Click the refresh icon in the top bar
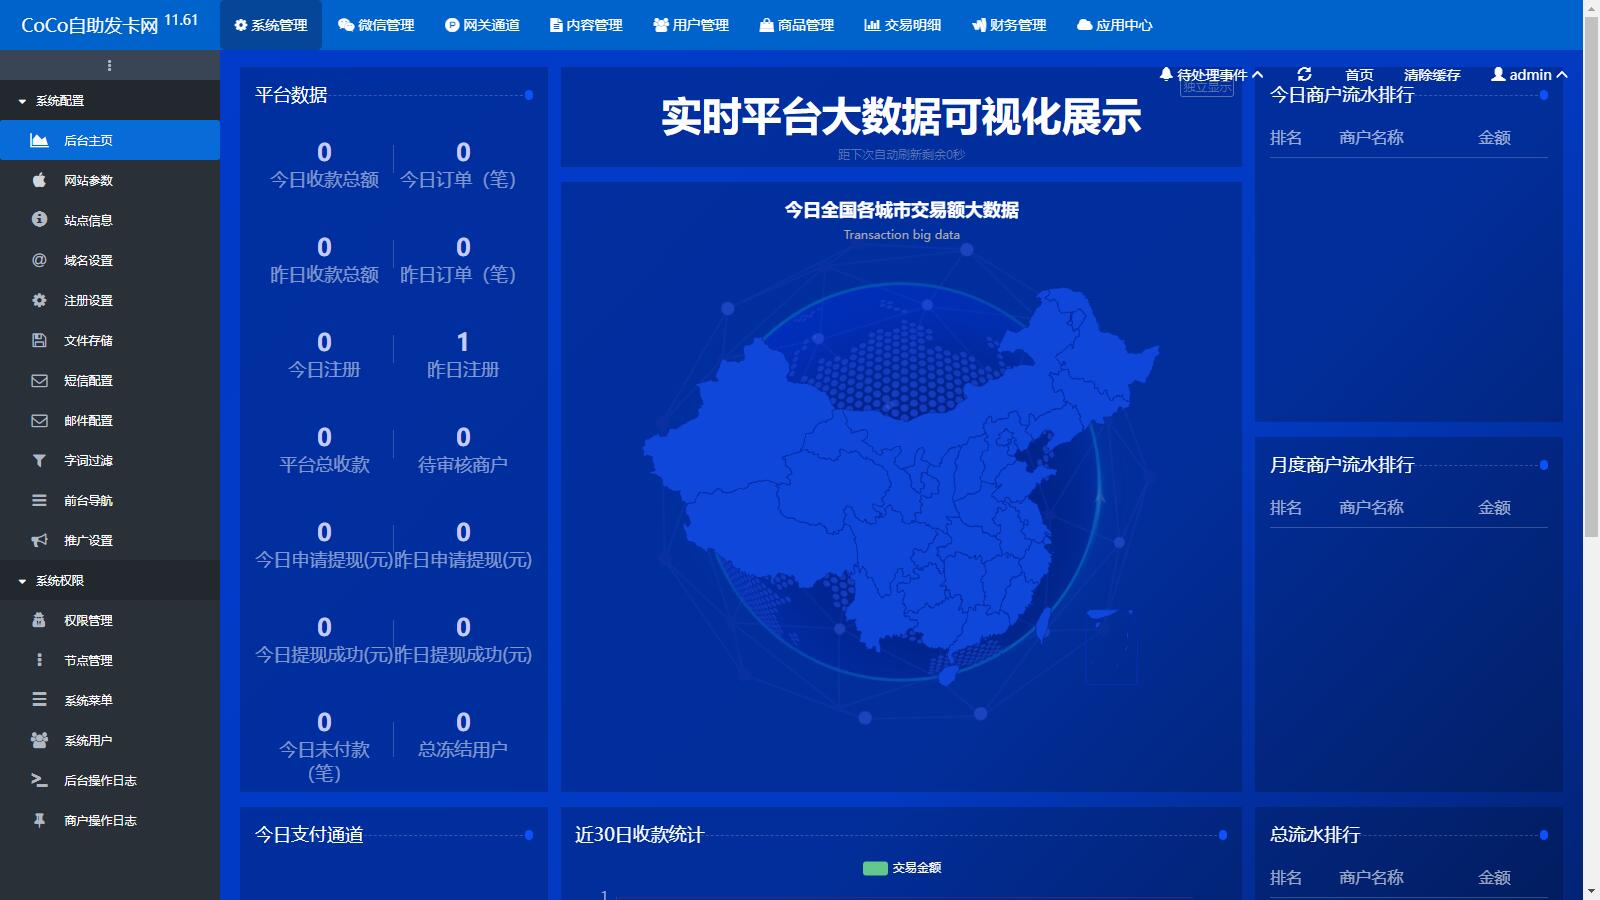1600x900 pixels. point(1305,74)
